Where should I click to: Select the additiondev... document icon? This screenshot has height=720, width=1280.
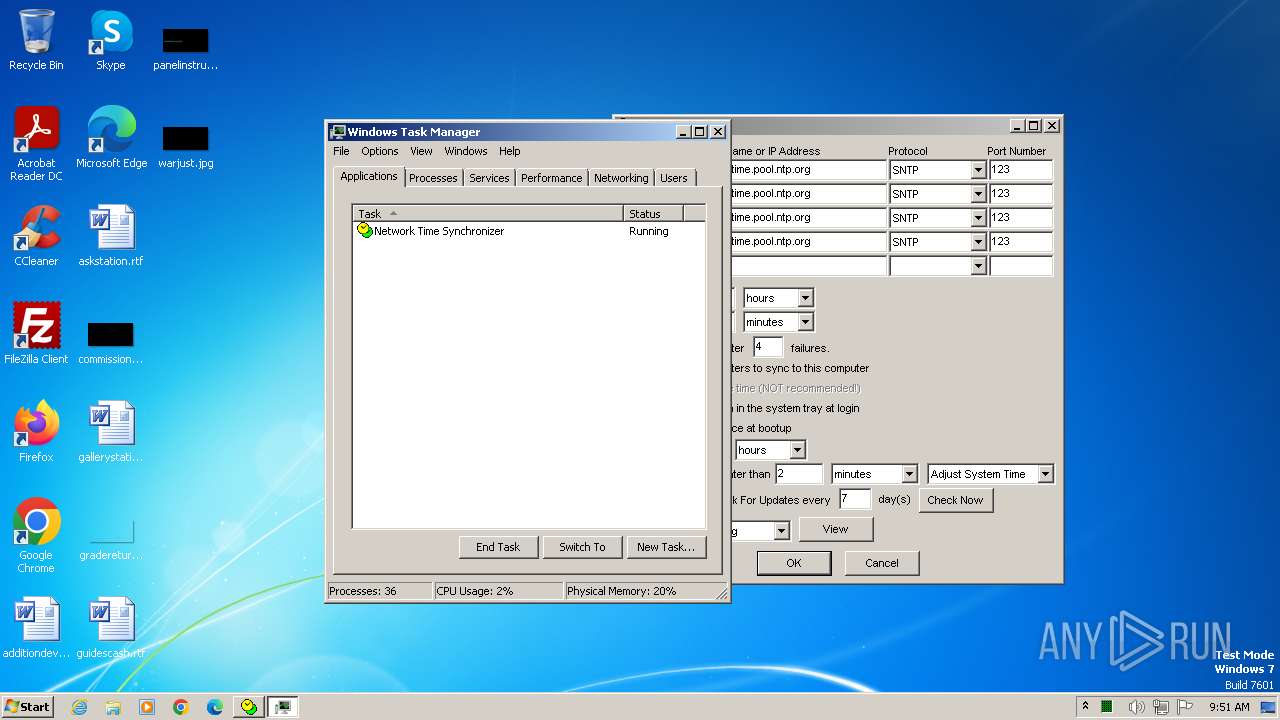coord(36,628)
